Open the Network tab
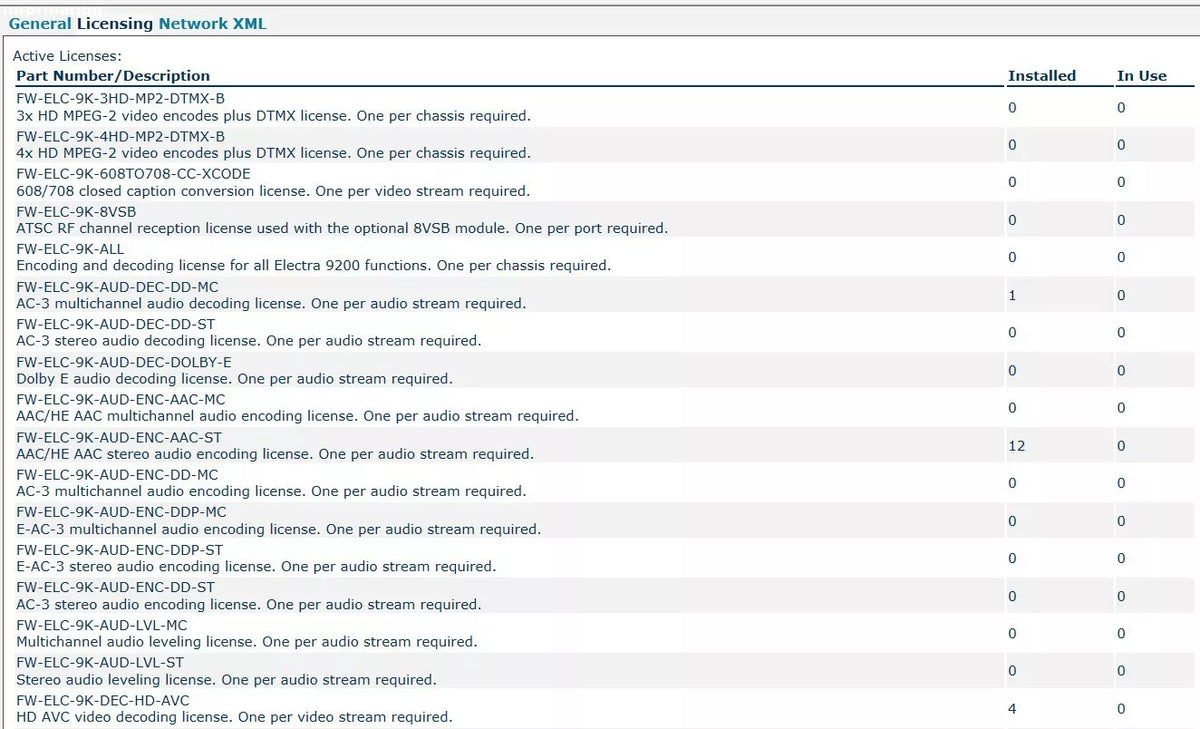The height and width of the screenshot is (729, 1200). coord(193,23)
